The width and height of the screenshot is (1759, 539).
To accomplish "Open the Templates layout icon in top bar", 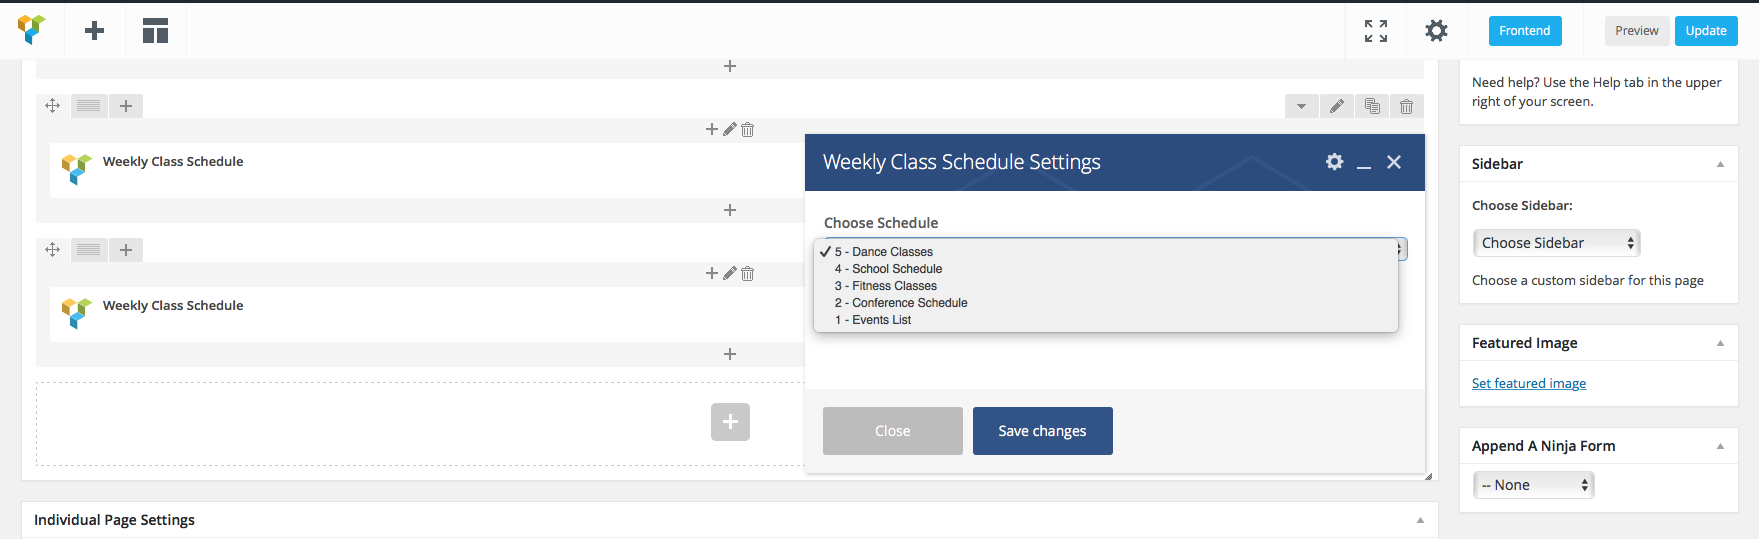I will pos(155,31).
